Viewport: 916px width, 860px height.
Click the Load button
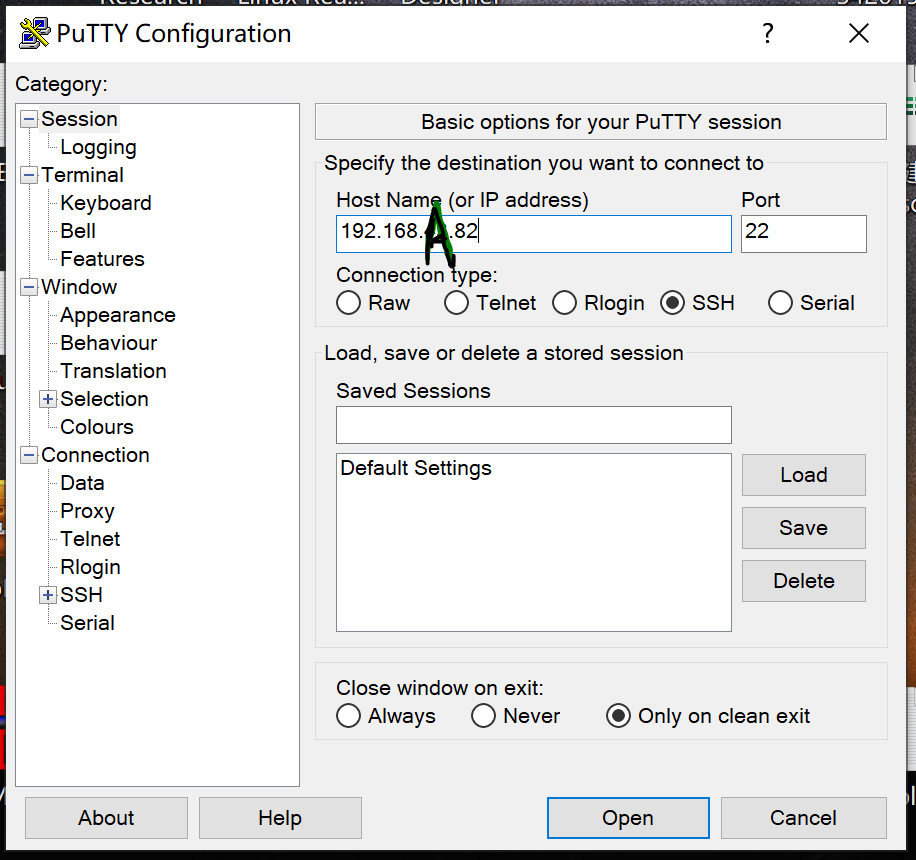coord(804,475)
